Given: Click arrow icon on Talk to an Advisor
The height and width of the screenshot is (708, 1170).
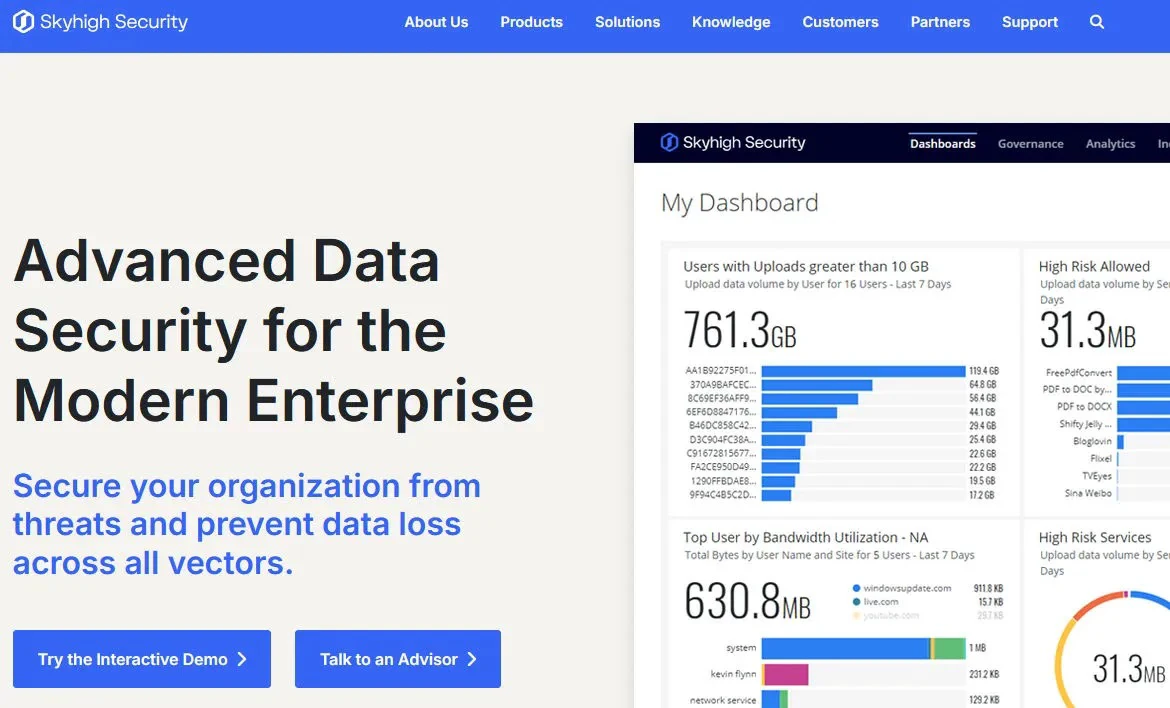Looking at the screenshot, I should click(x=472, y=659).
